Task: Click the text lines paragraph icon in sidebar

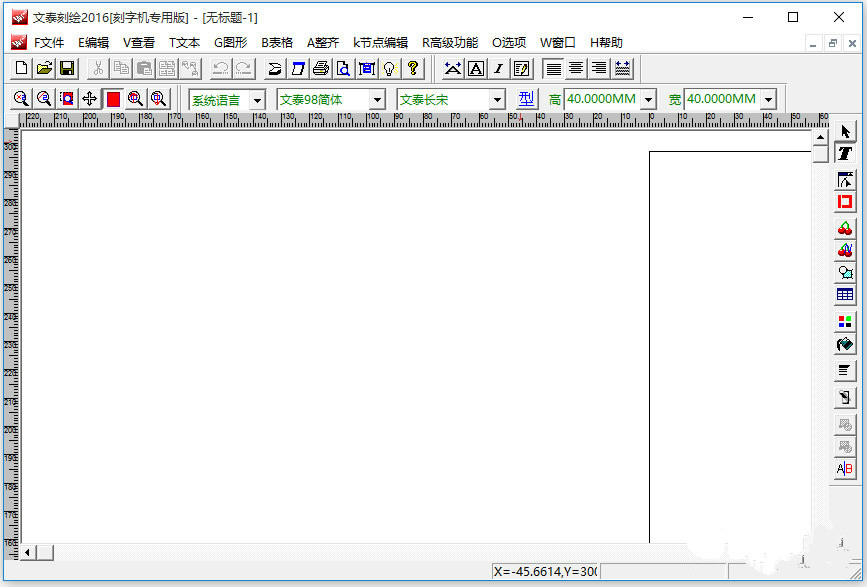Action: coord(845,370)
